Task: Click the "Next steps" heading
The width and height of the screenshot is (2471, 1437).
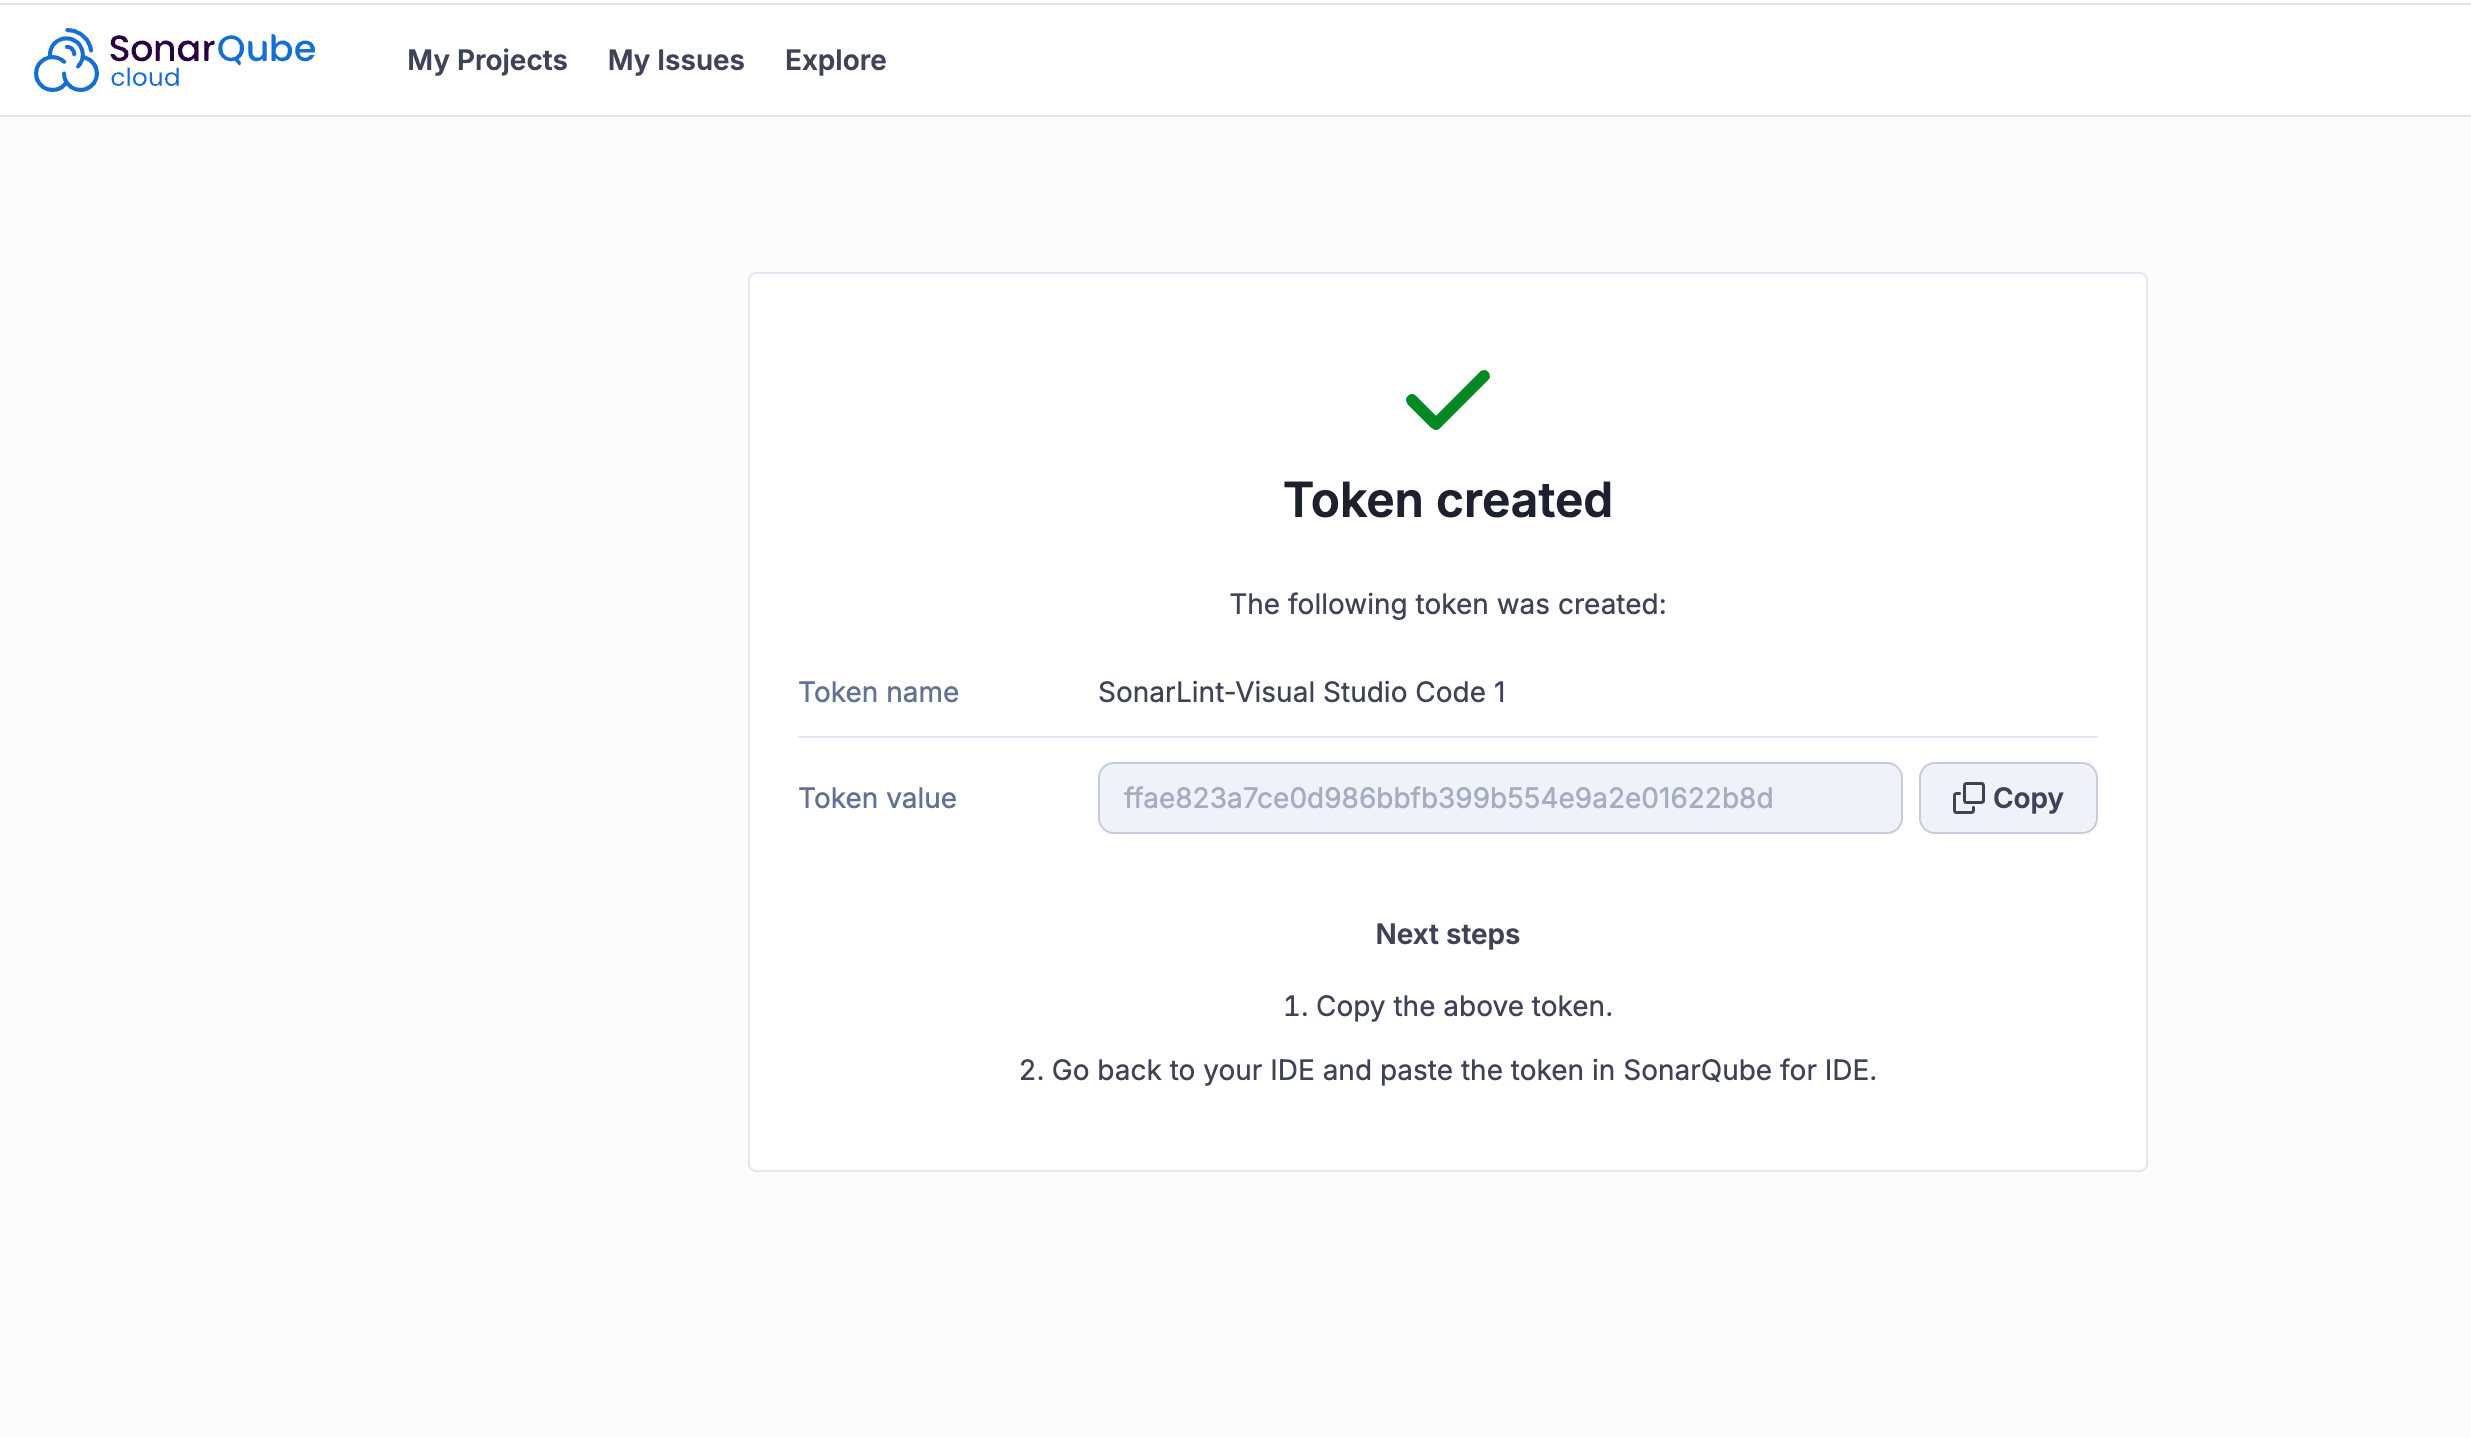Action: pos(1447,934)
